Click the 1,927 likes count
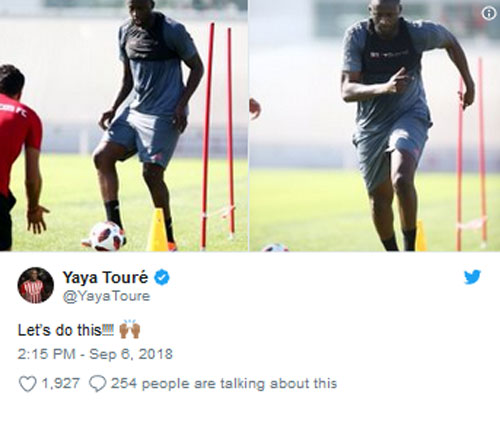 (60, 383)
